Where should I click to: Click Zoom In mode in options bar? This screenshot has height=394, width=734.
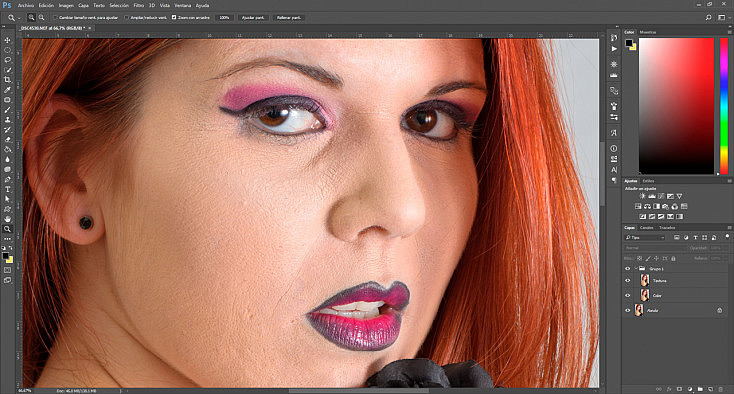click(x=31, y=17)
